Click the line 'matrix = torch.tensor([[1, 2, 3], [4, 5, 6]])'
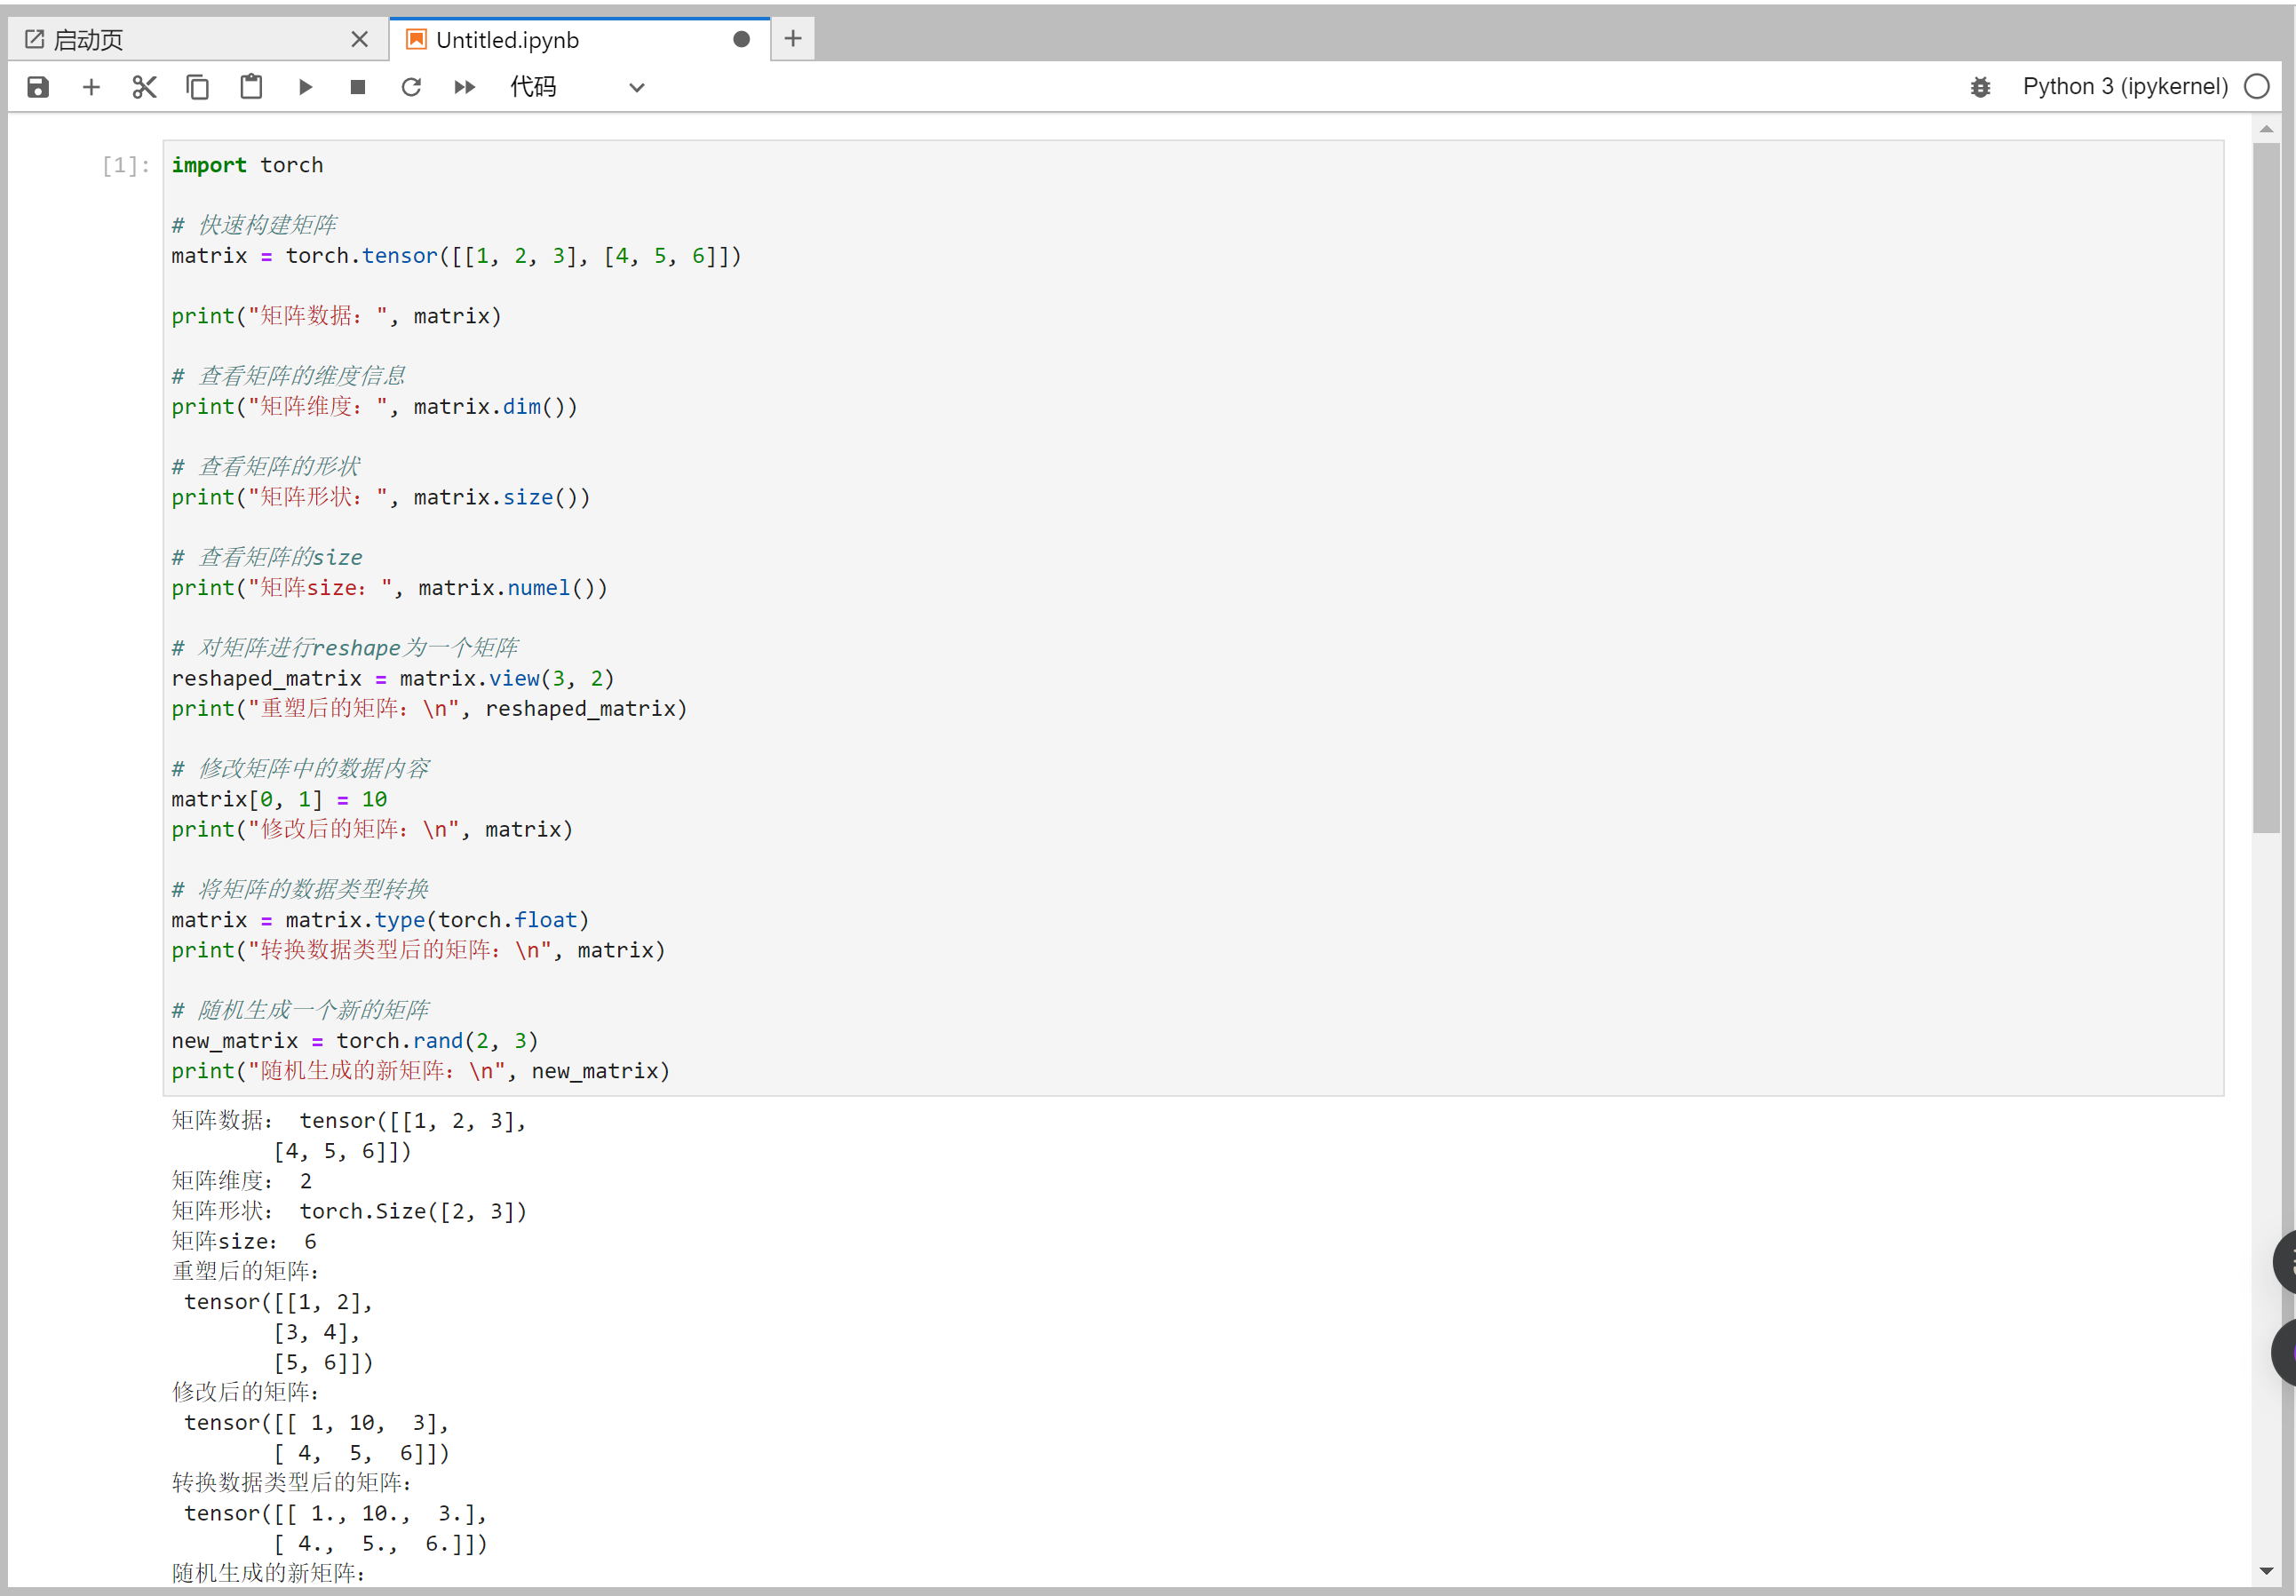2296x1596 pixels. (456, 256)
